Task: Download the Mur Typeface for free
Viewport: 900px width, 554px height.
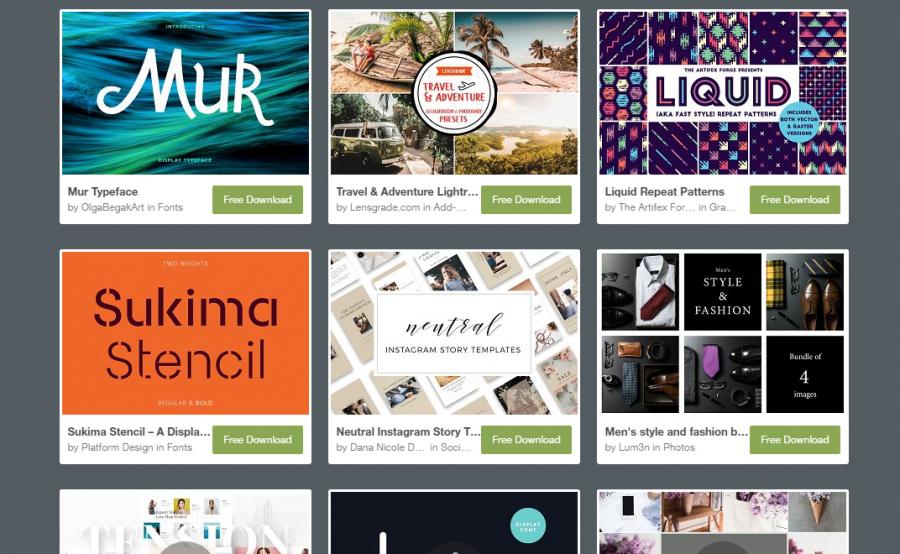Action: [x=257, y=200]
